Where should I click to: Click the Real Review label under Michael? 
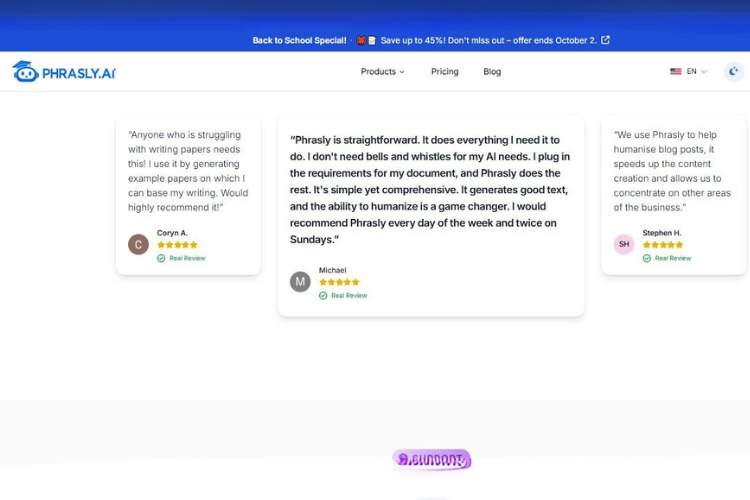pos(349,296)
